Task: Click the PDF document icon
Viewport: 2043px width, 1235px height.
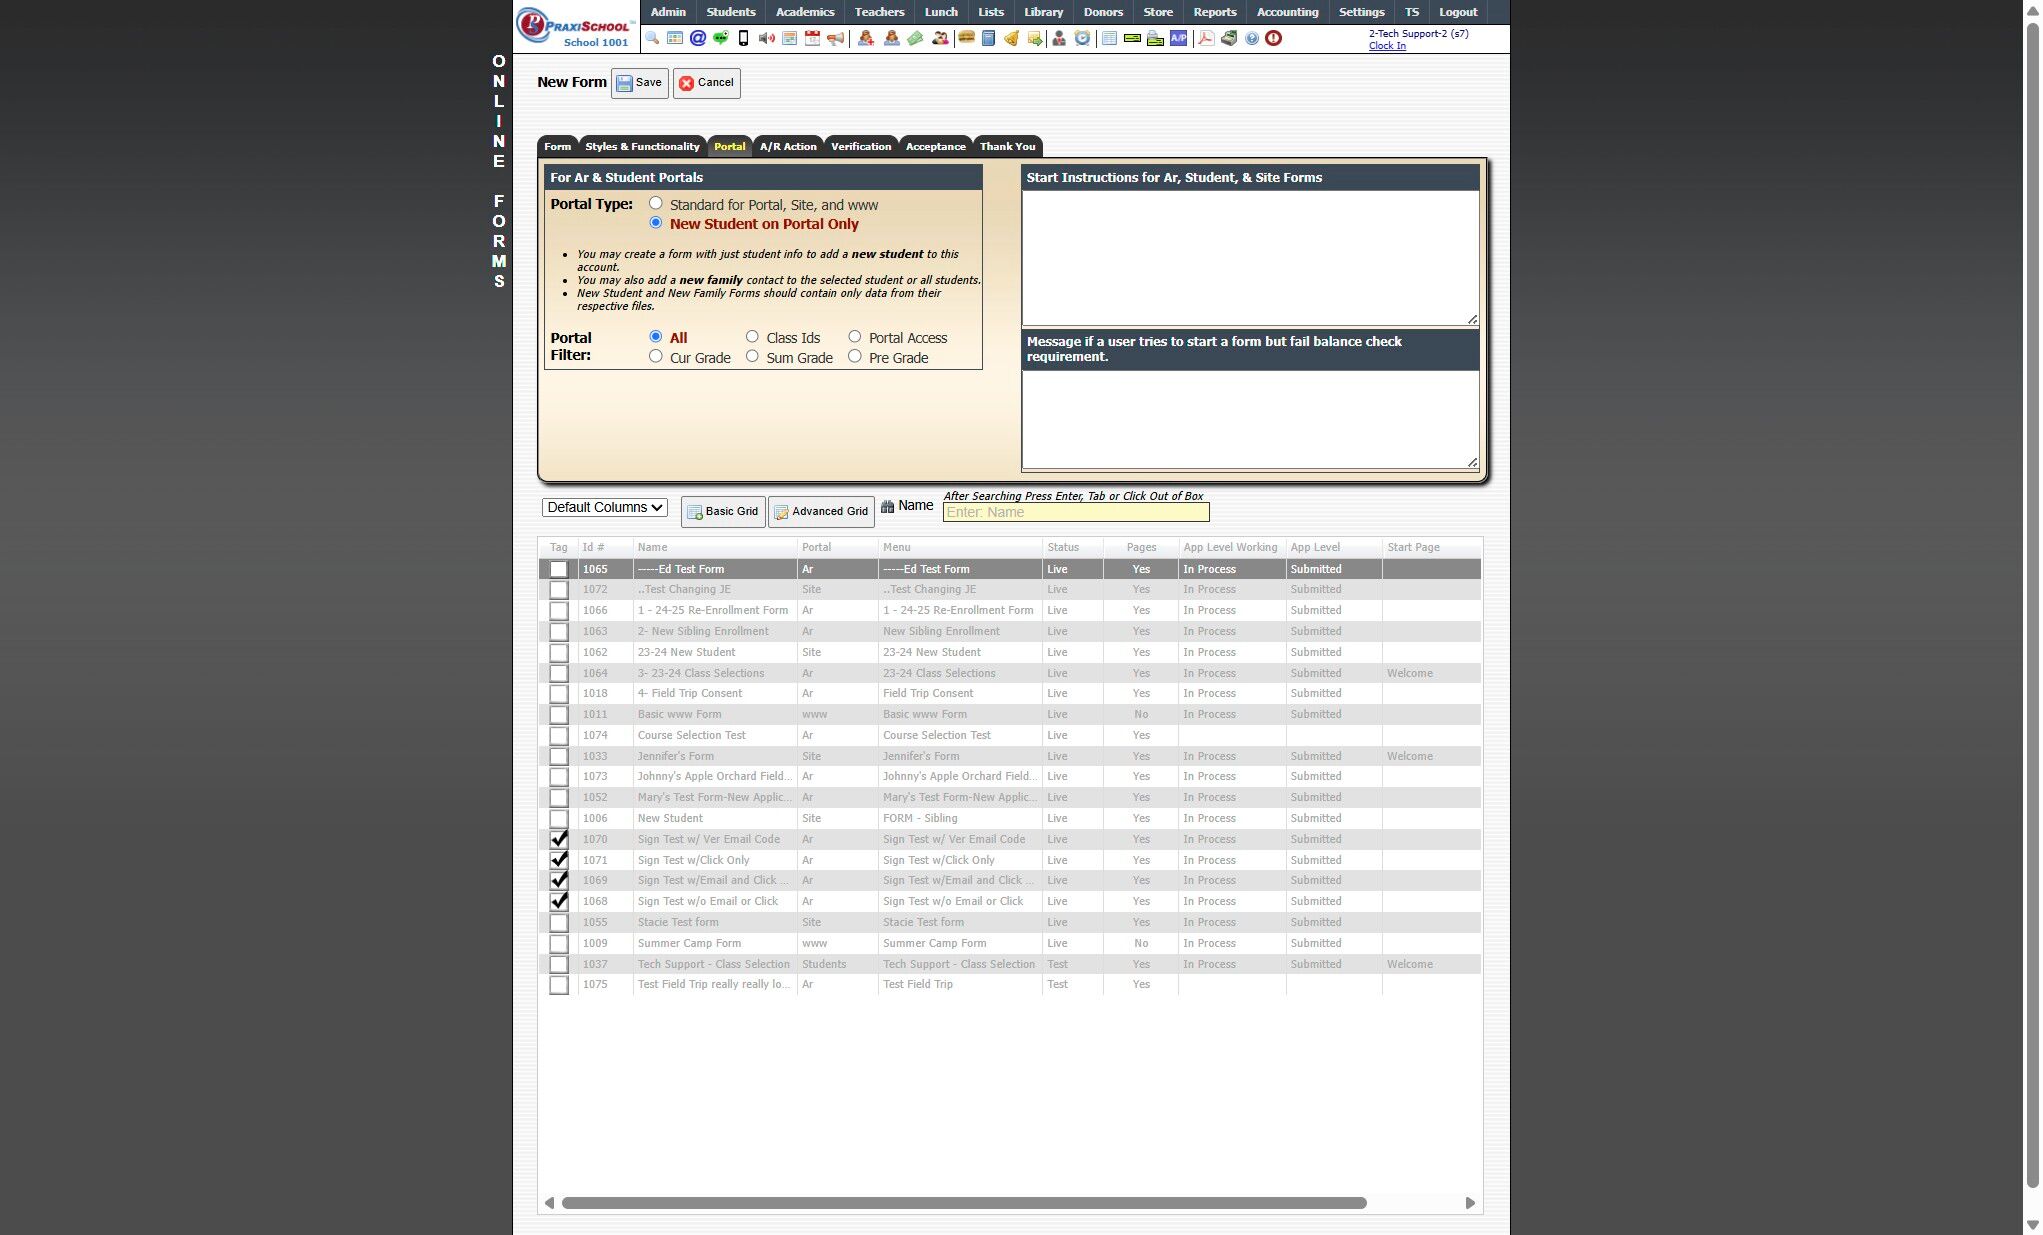Action: click(1206, 38)
